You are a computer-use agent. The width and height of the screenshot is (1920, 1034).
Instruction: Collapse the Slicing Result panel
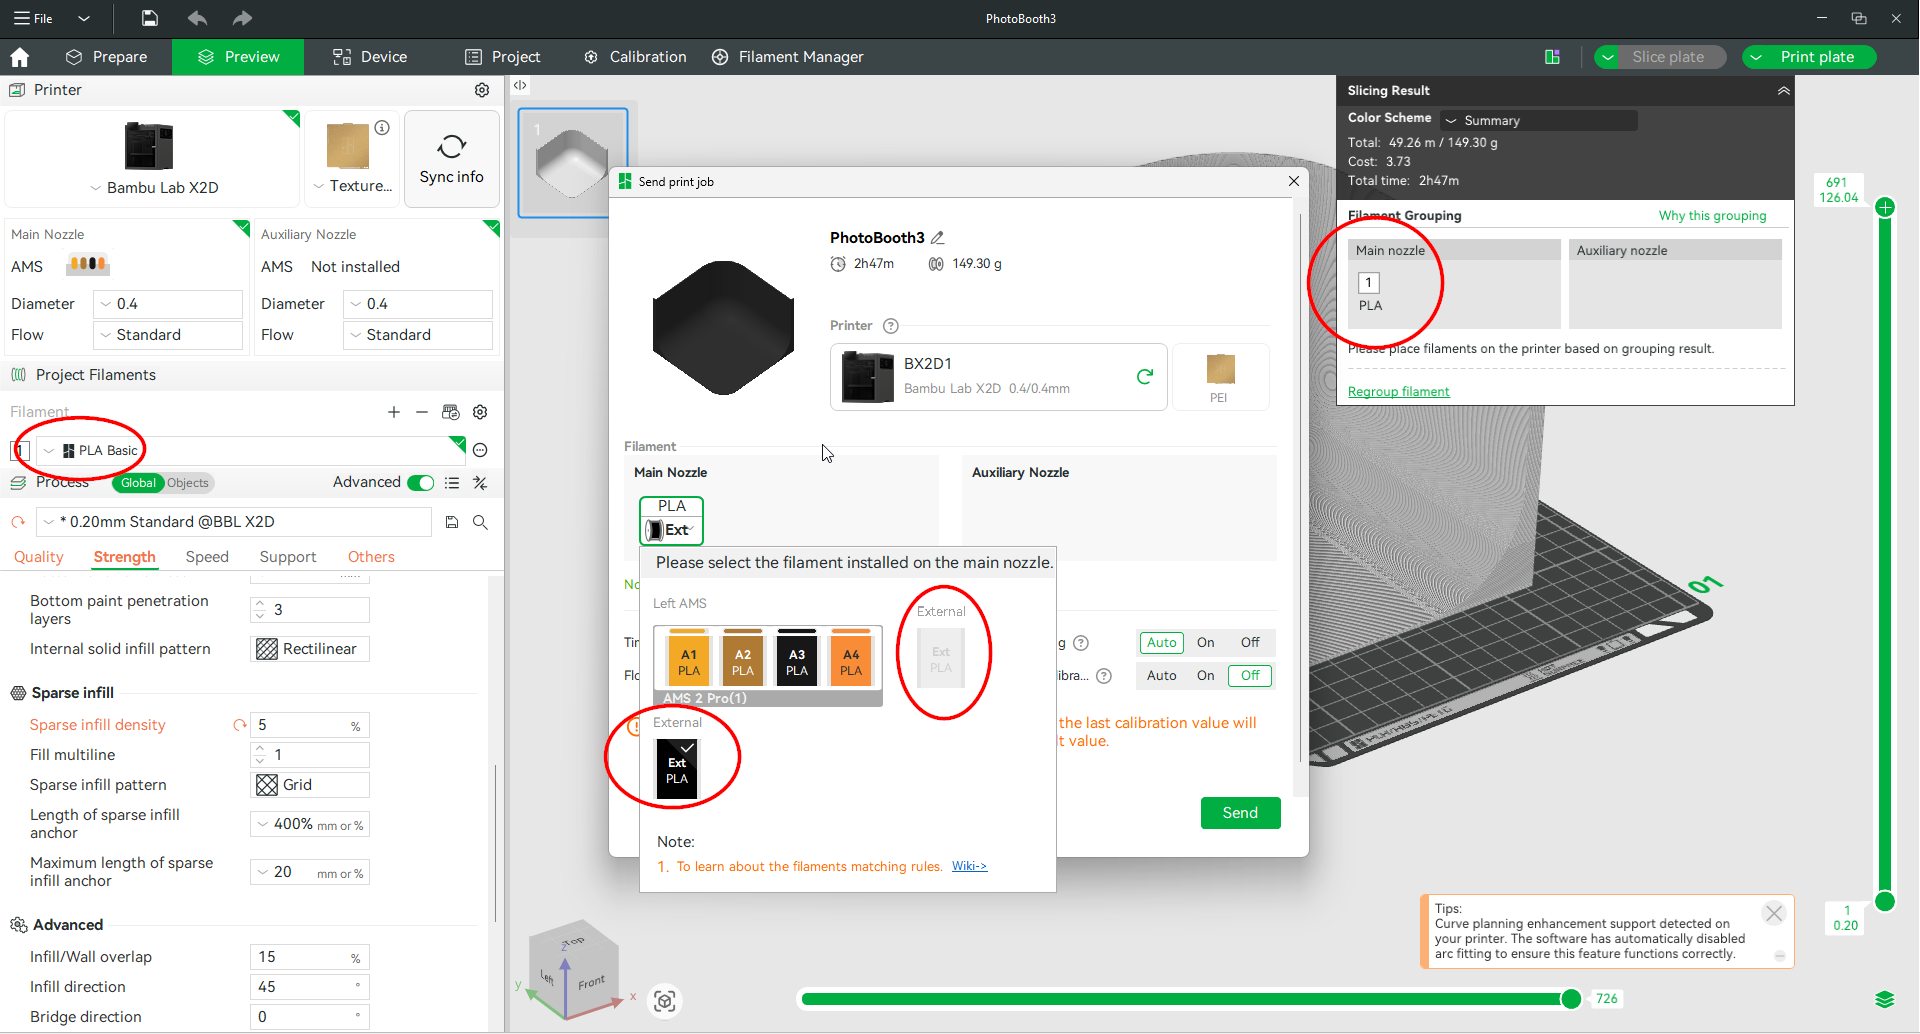click(1783, 90)
